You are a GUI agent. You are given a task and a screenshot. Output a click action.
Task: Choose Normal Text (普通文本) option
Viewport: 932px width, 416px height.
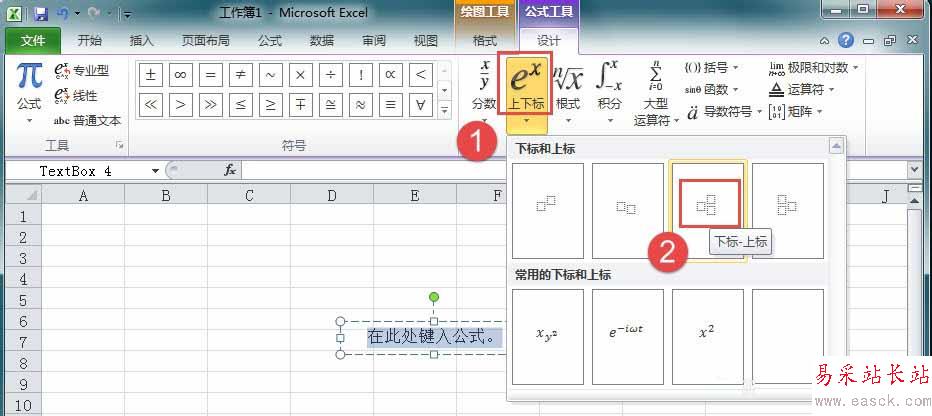(x=87, y=121)
